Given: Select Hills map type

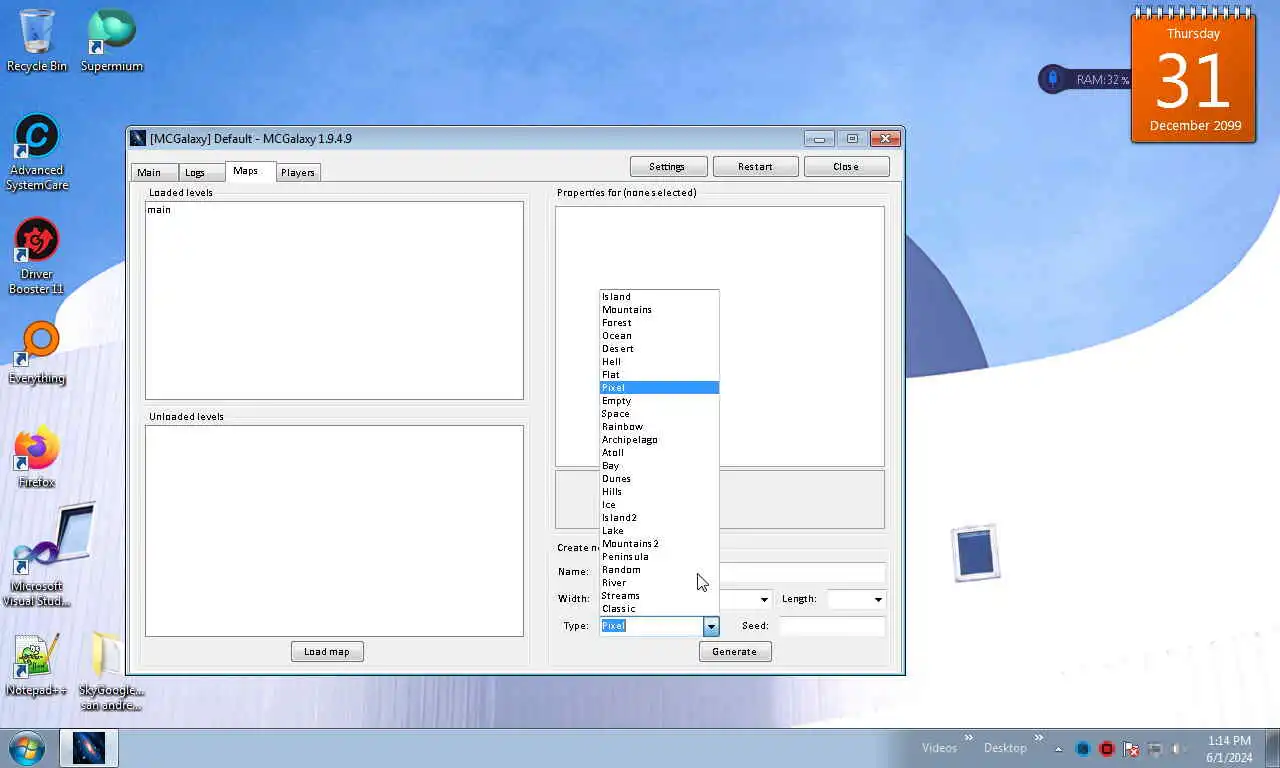Looking at the screenshot, I should click(x=659, y=492).
